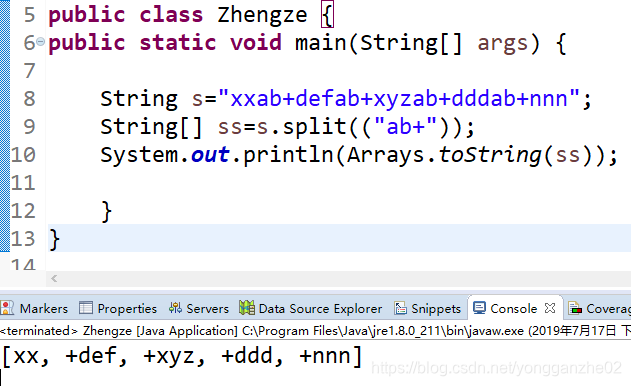Viewport: 631px width, 386px height.
Task: Click the static keyword on line 6
Action: click(177, 43)
